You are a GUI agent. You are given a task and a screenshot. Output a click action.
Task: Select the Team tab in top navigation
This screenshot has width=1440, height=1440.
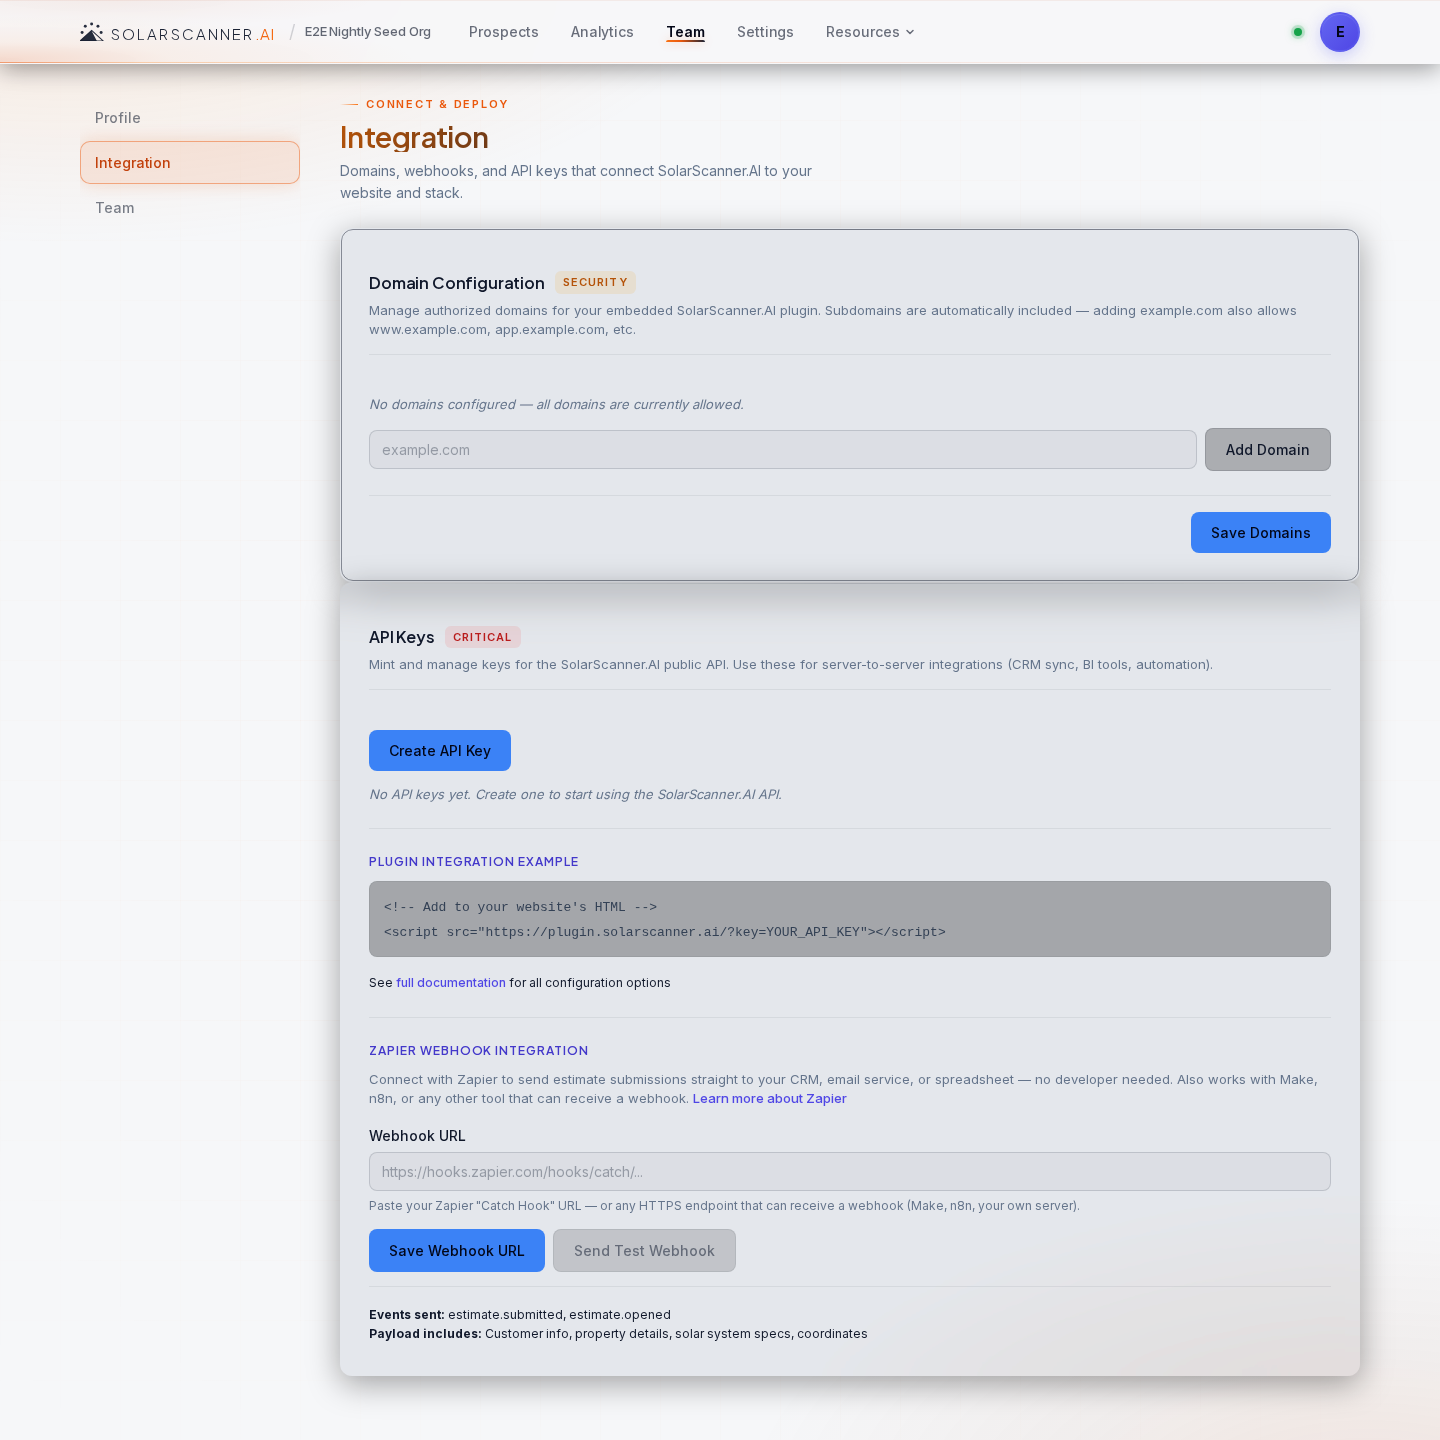click(686, 32)
